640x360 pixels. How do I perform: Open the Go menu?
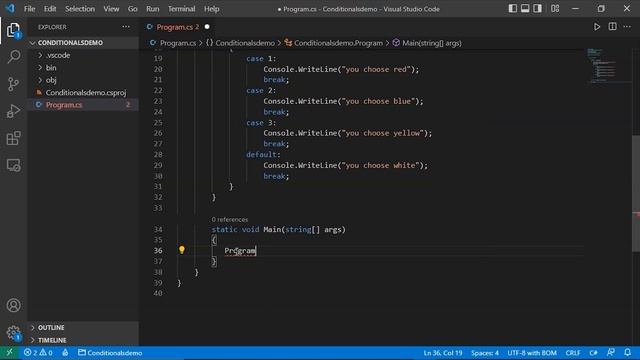coord(133,9)
